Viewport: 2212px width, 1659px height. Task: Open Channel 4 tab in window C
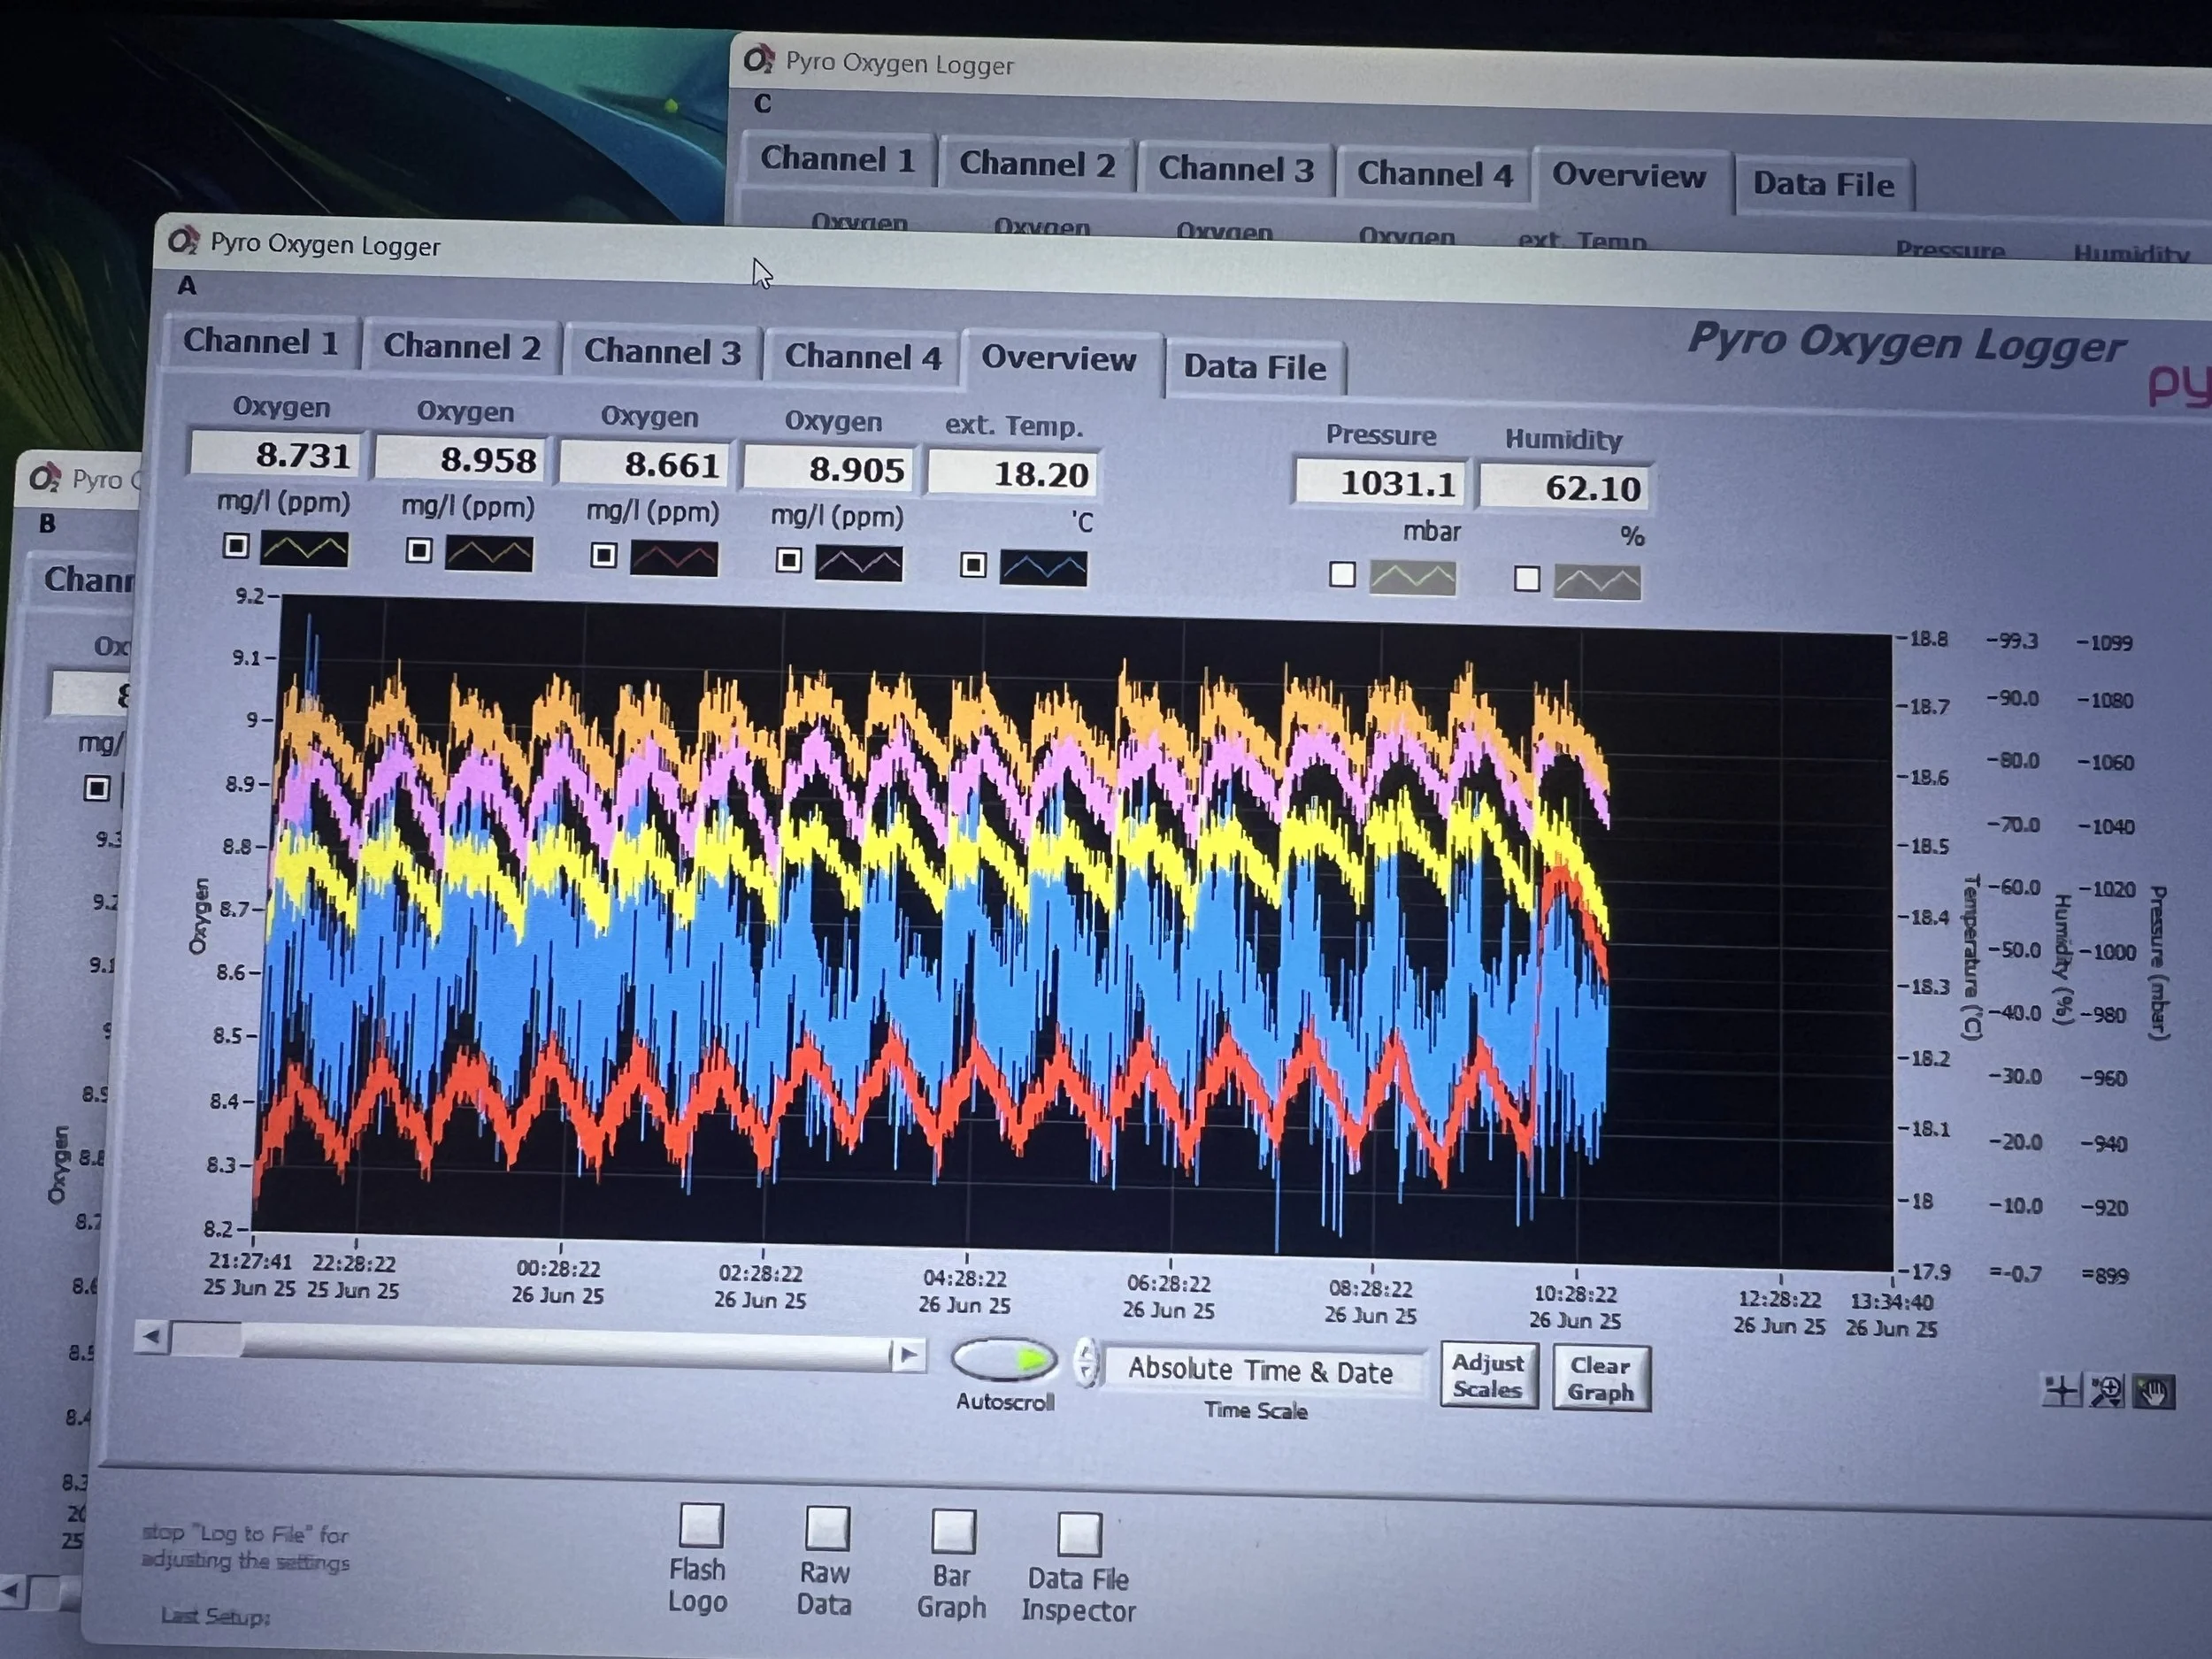click(1435, 174)
